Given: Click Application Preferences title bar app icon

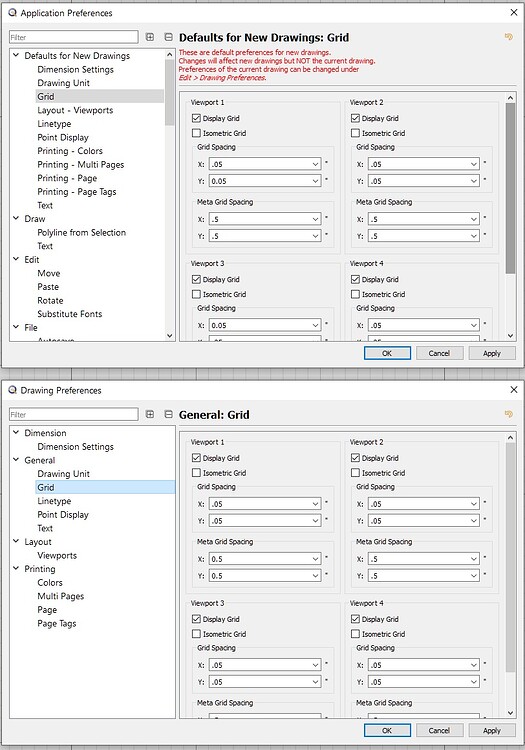Looking at the screenshot, I should [12, 13].
